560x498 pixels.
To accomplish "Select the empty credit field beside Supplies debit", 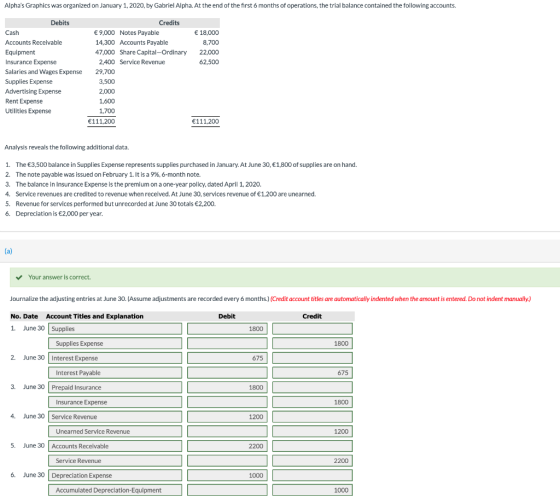I will click(312, 329).
